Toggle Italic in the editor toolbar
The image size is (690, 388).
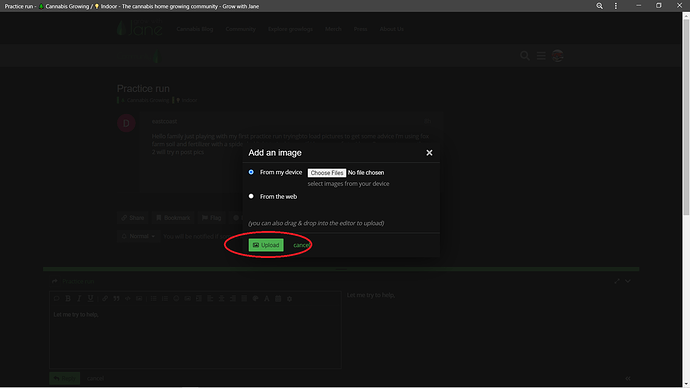tap(79, 298)
